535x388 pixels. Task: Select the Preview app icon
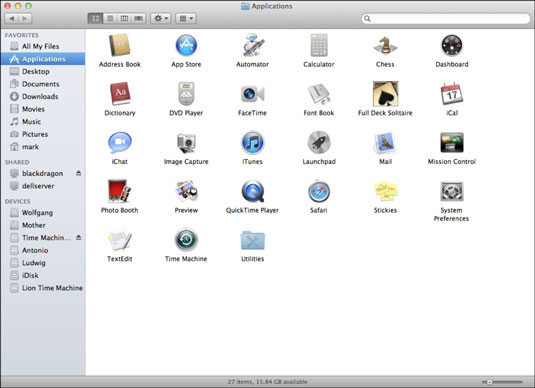pyautogui.click(x=186, y=191)
